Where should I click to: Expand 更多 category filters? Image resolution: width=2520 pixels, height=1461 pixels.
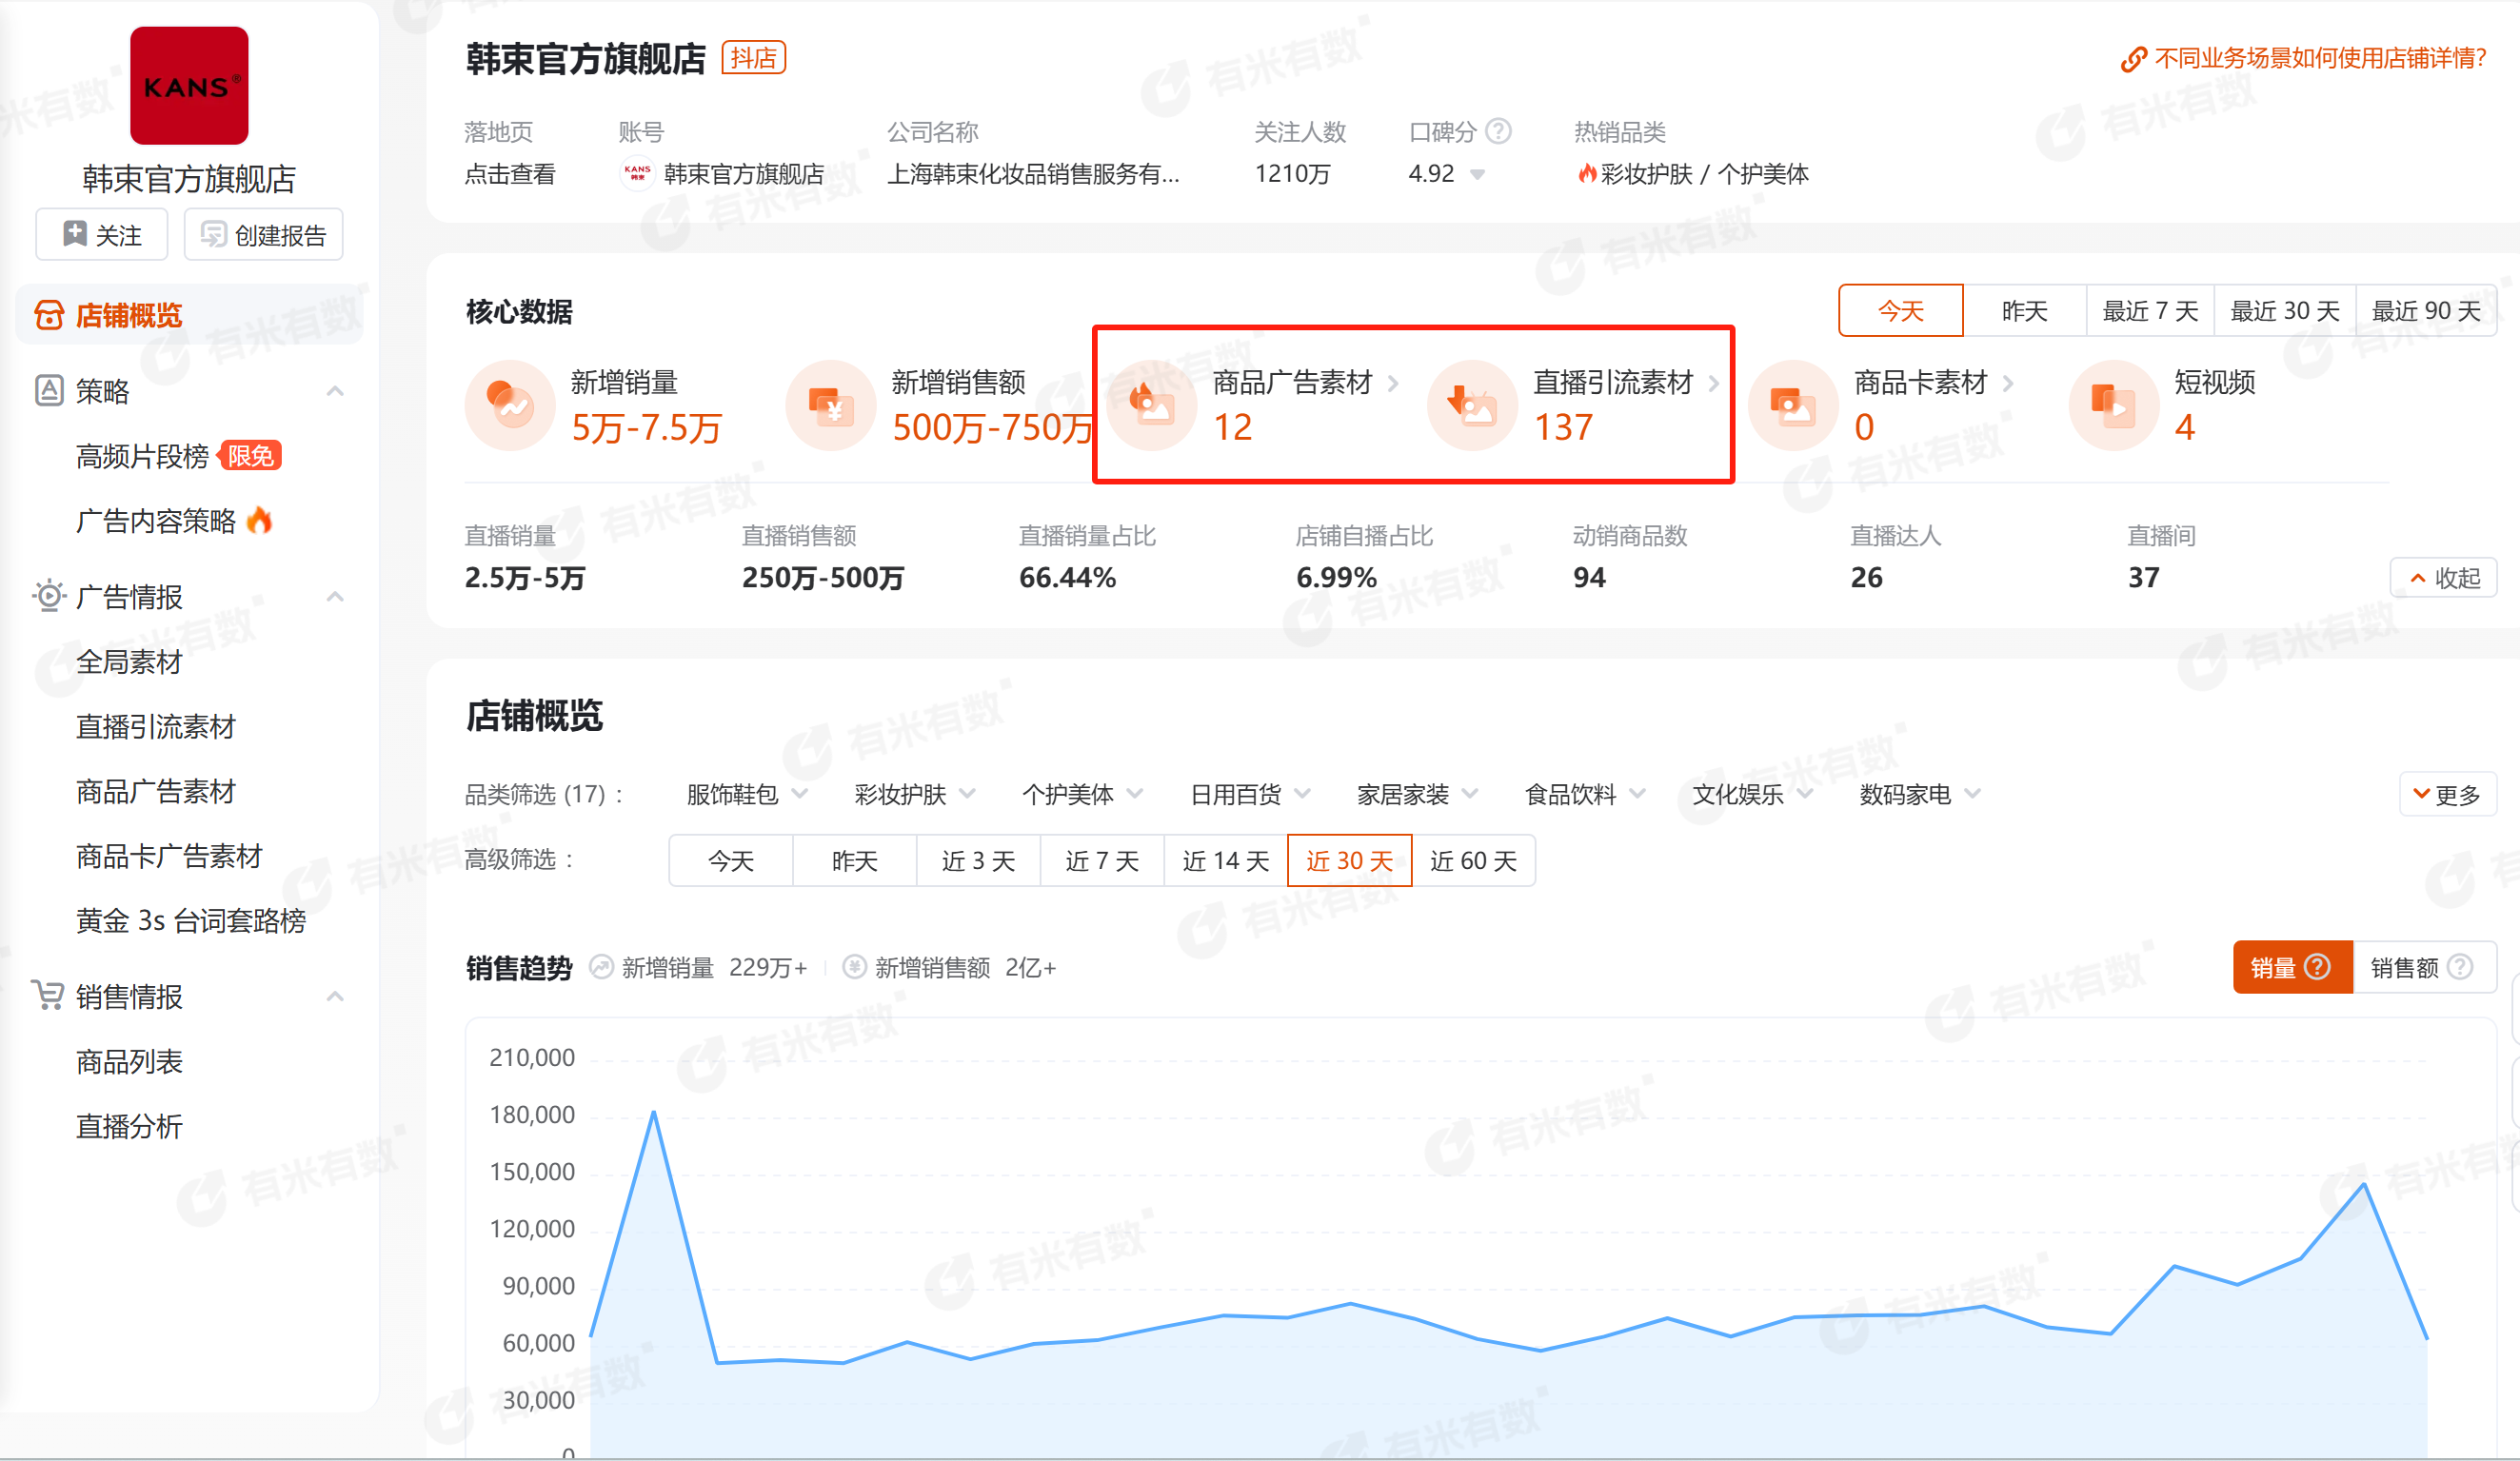click(2446, 794)
